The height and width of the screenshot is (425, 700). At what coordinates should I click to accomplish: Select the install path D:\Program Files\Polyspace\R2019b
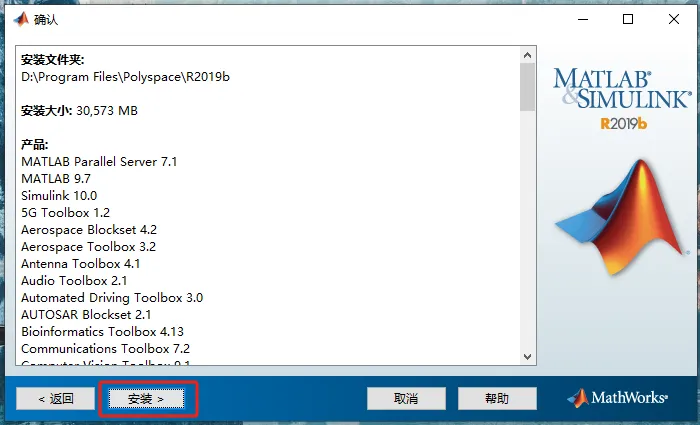click(125, 77)
